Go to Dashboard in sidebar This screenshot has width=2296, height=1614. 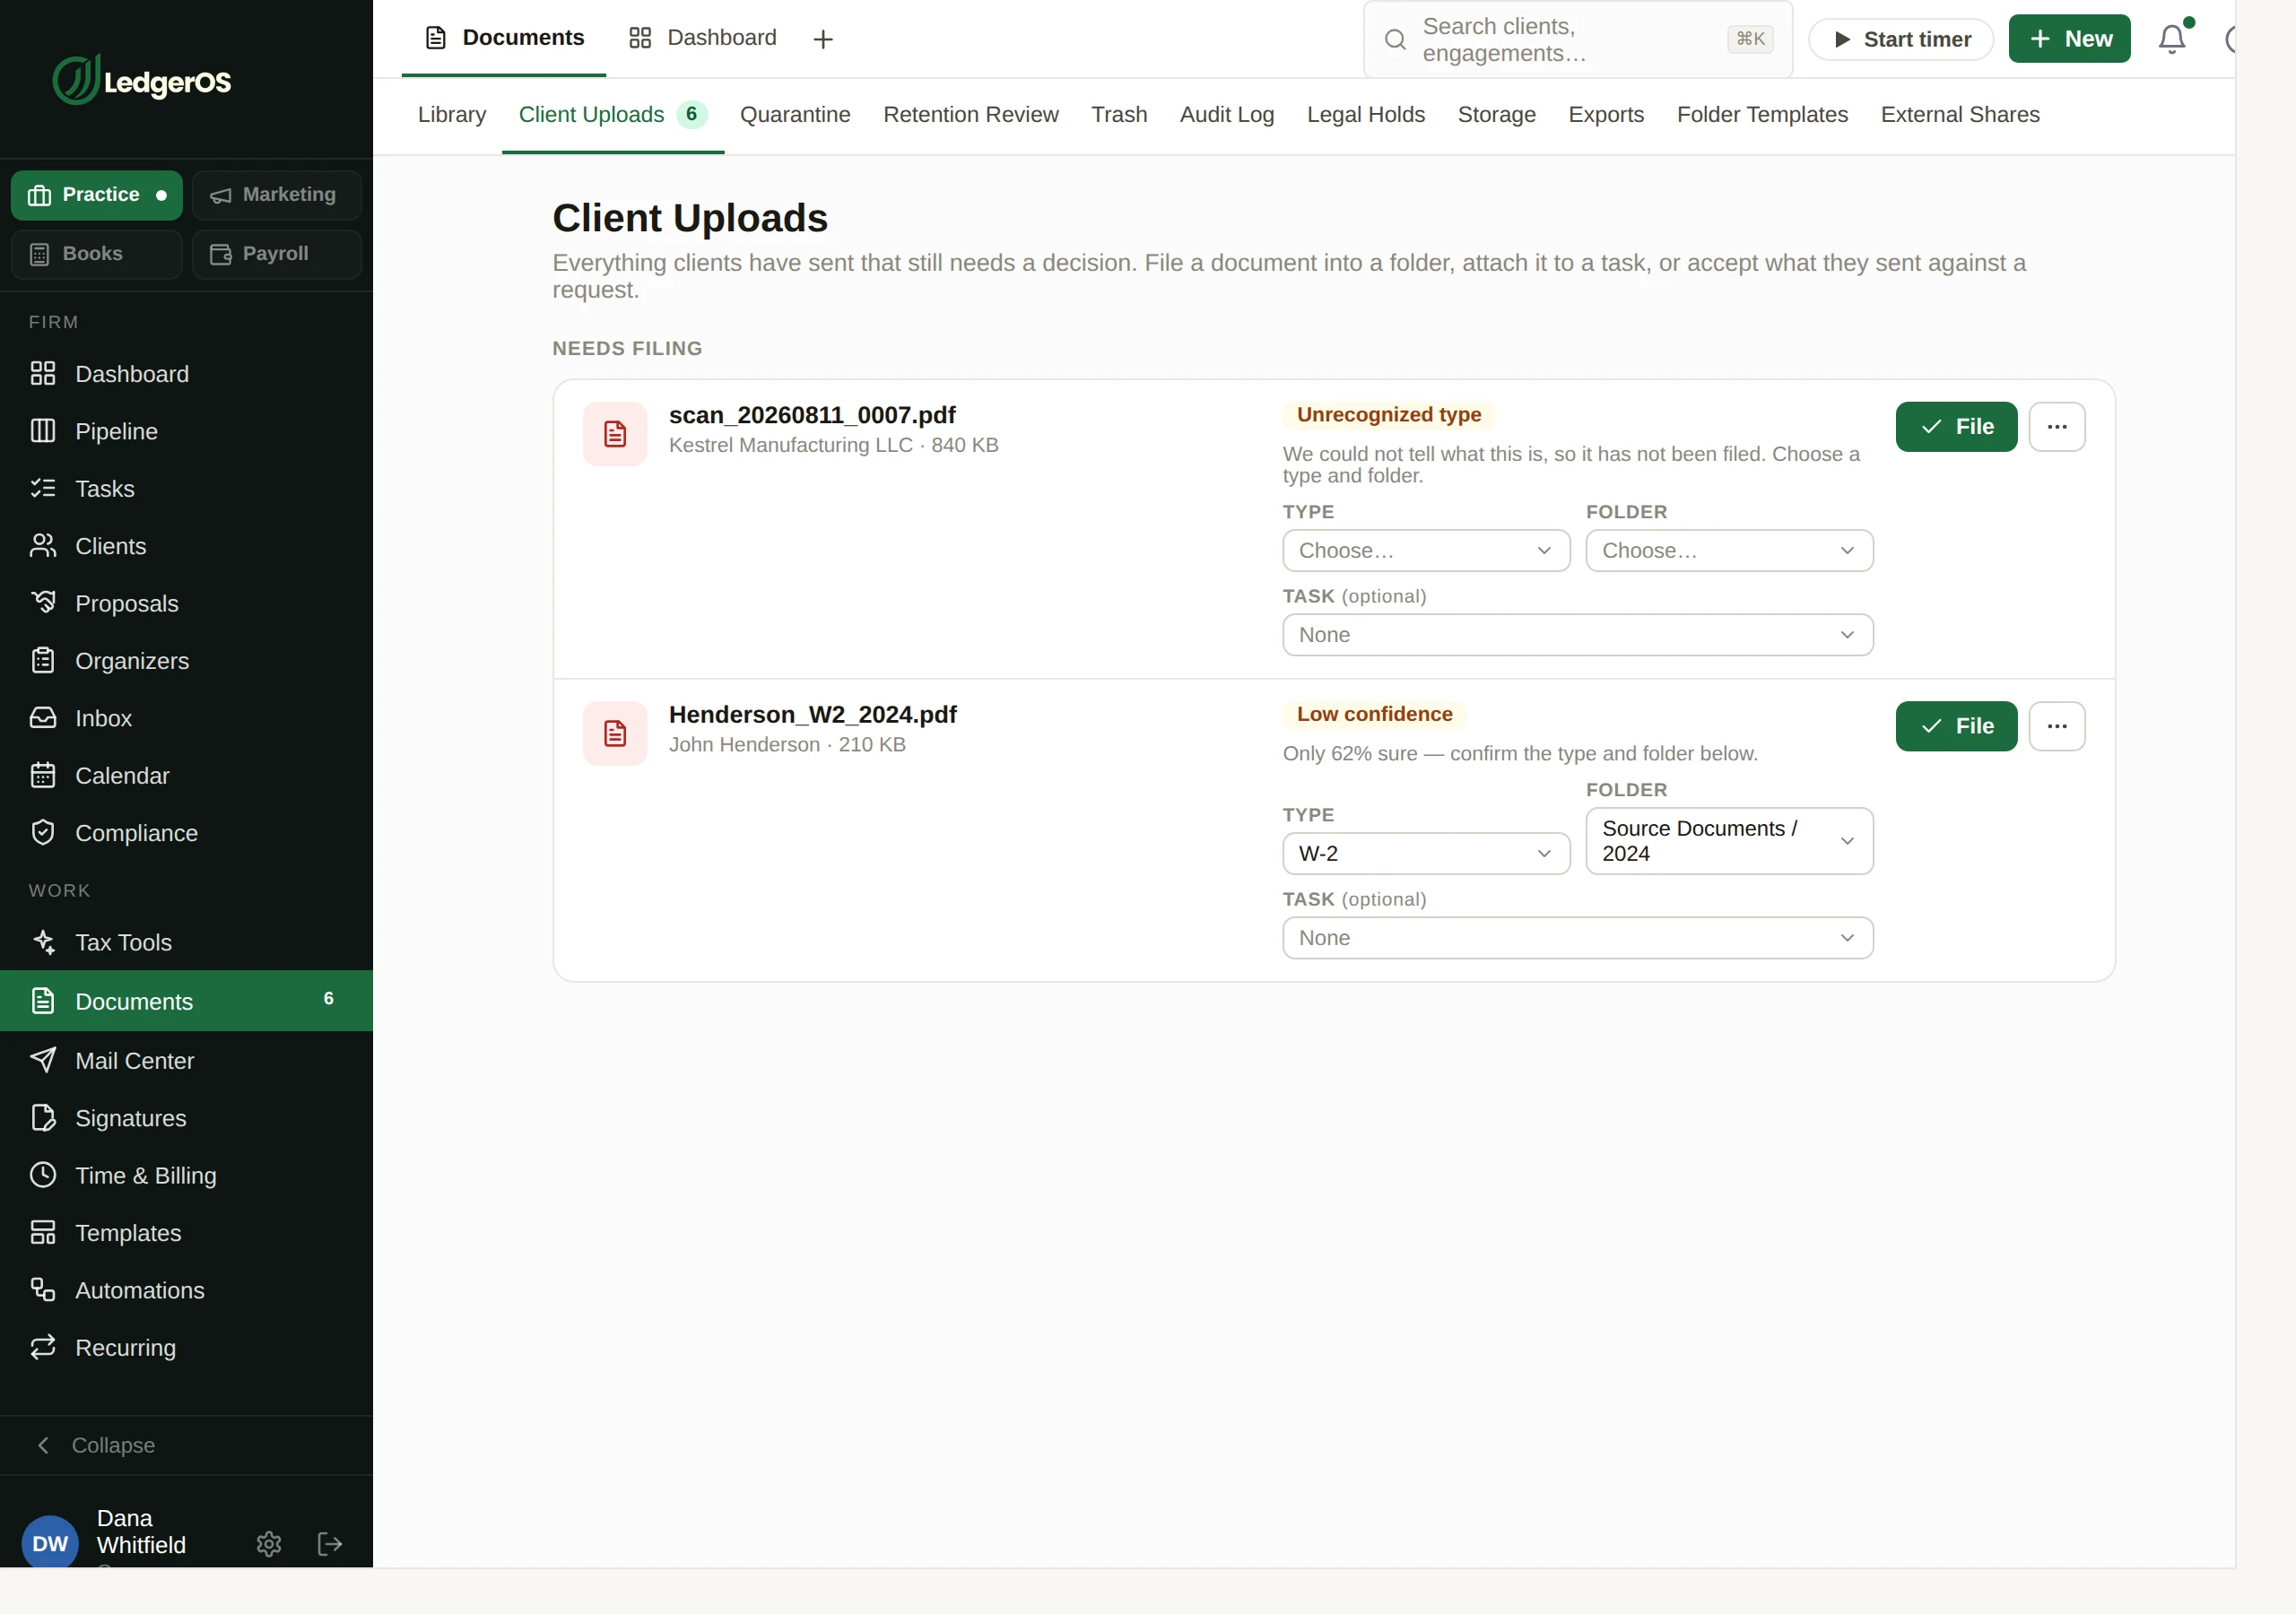[x=186, y=374]
